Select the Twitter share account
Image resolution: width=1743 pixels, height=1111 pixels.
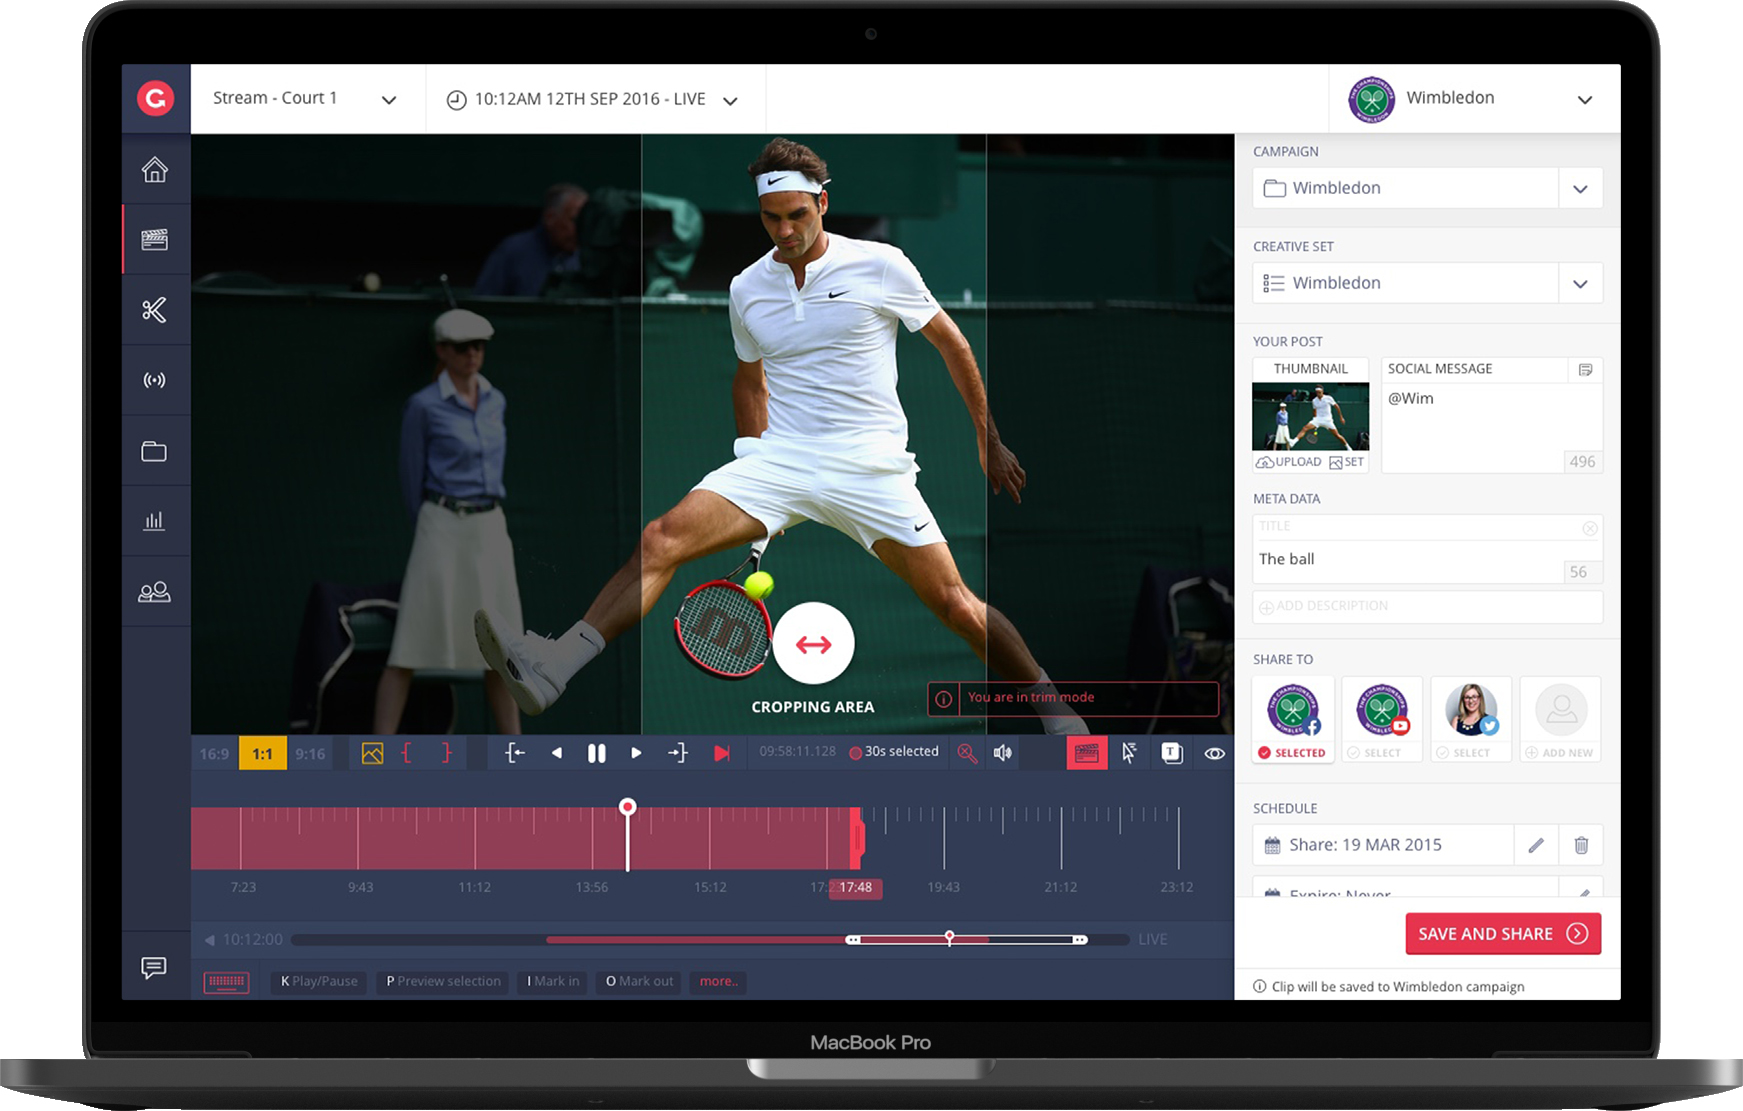[x=1471, y=719]
